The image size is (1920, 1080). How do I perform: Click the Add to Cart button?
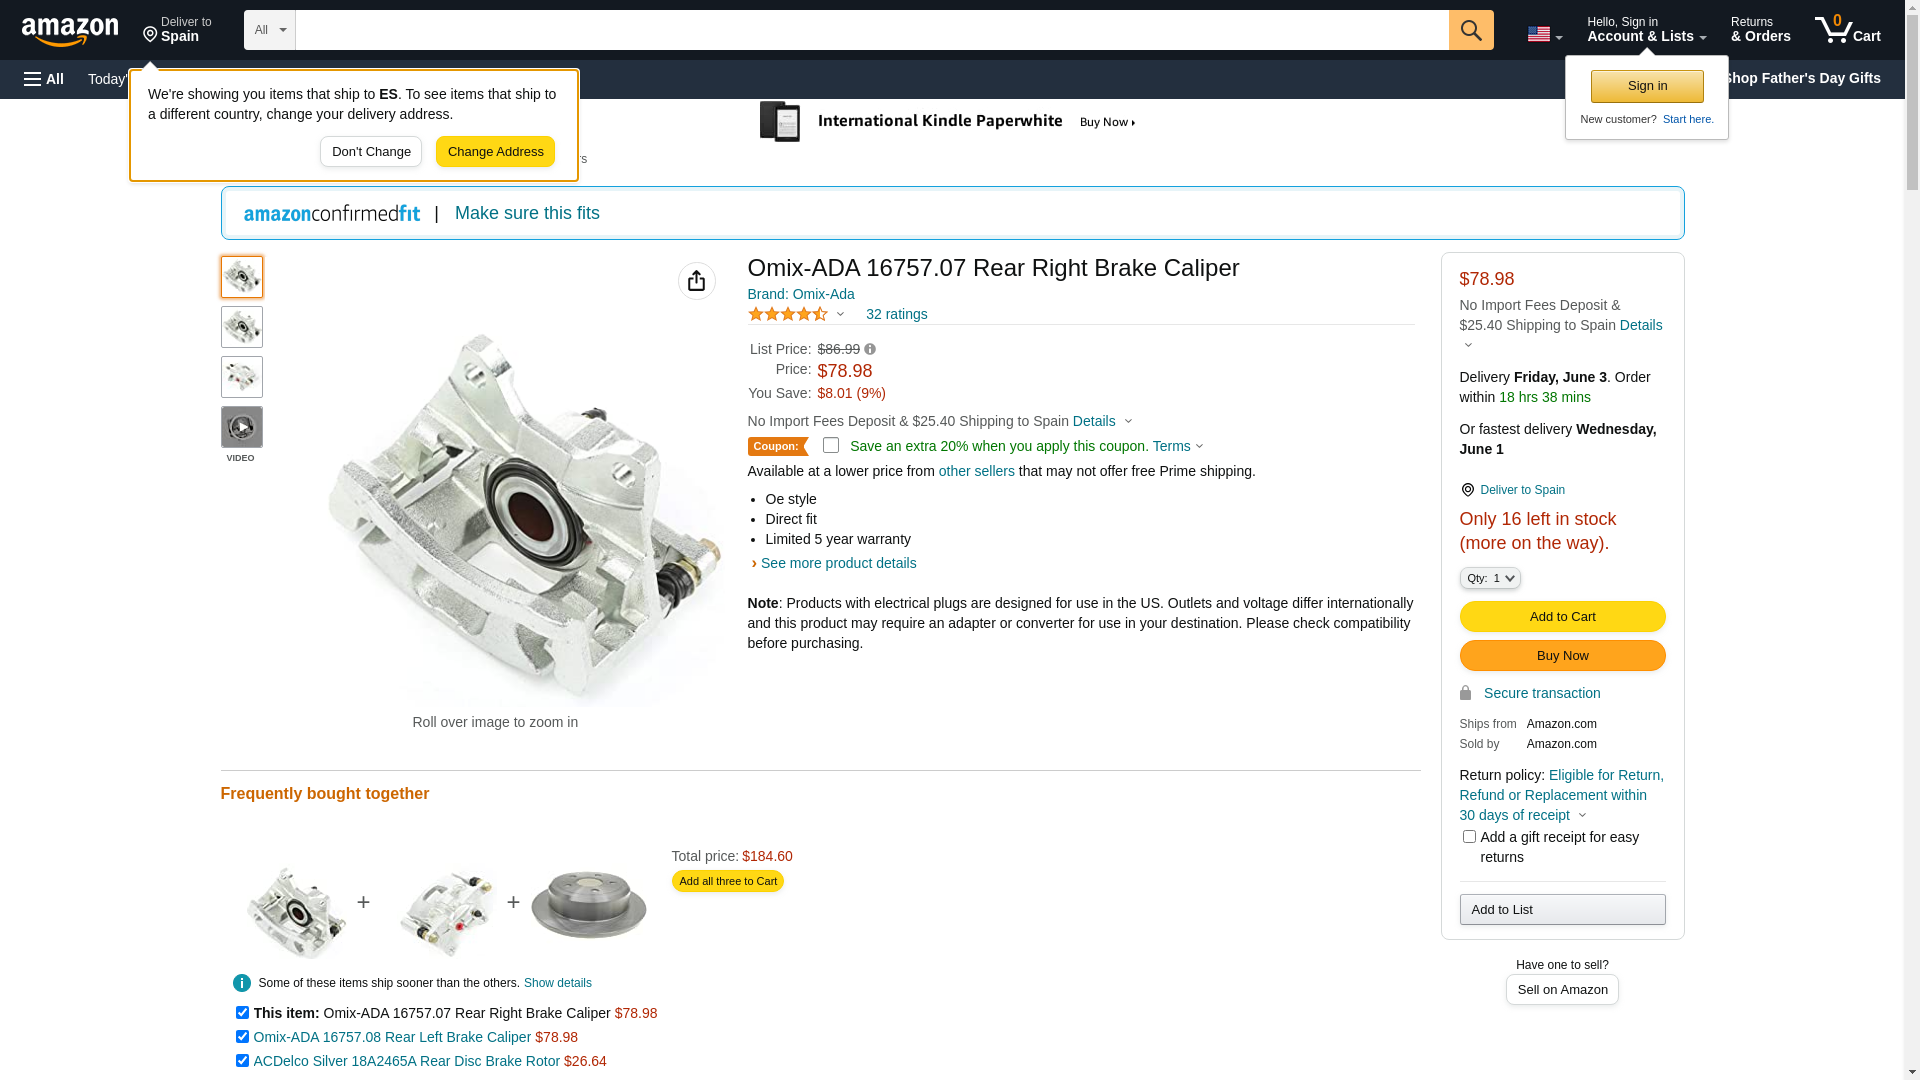(x=1562, y=617)
